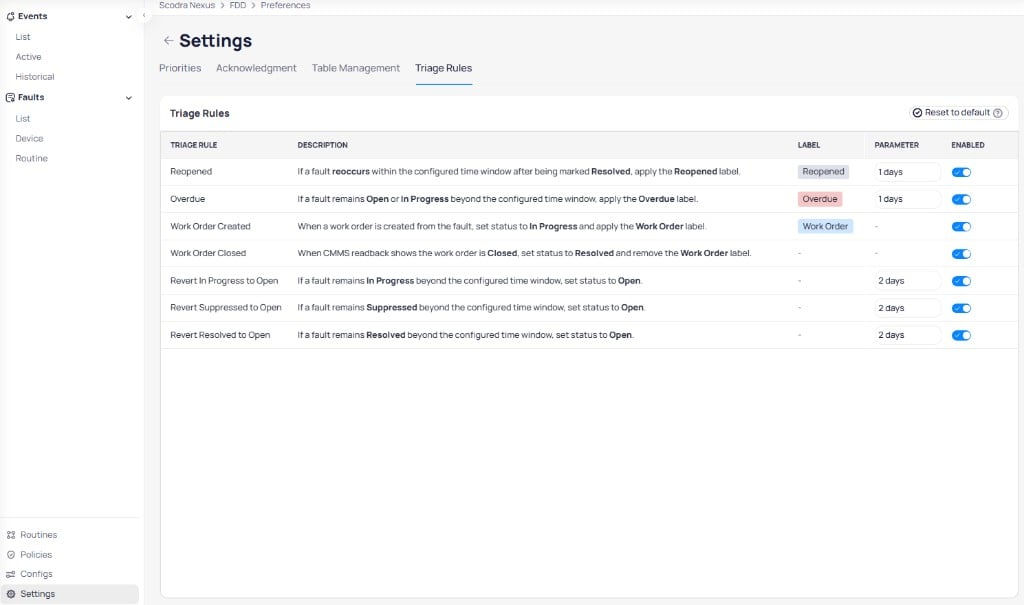Image resolution: width=1024 pixels, height=605 pixels.
Task: Click the DESCRIPTION column header
Action: 323,145
